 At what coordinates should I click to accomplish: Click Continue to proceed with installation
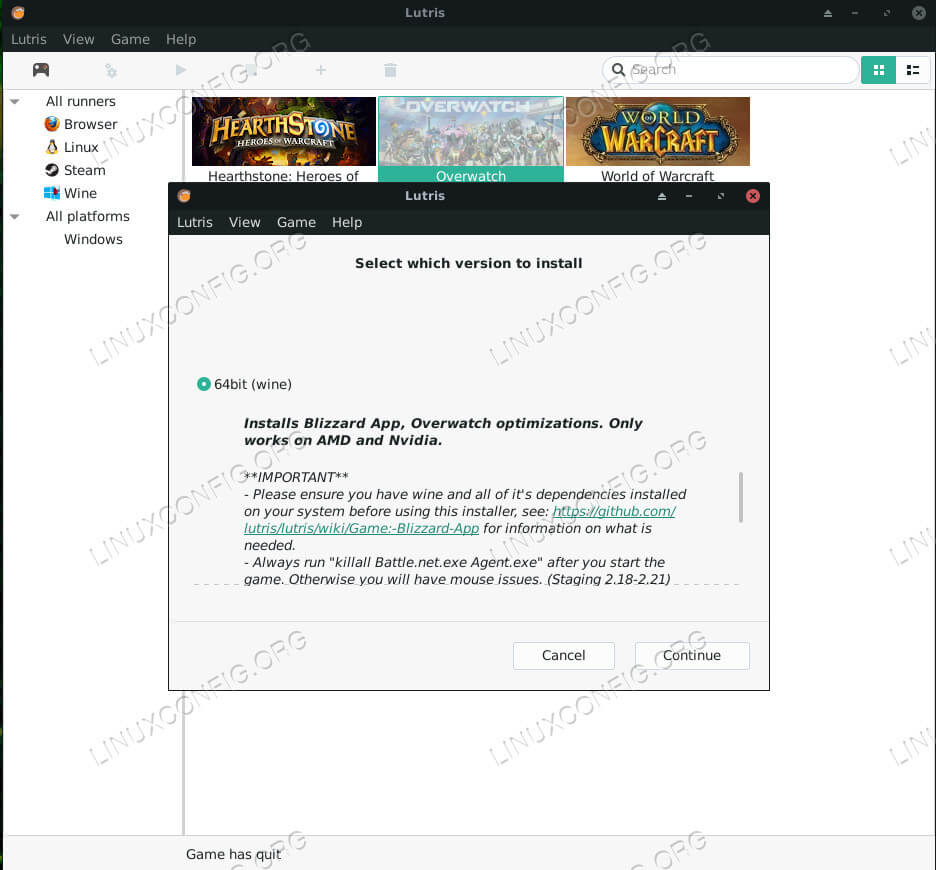[692, 656]
